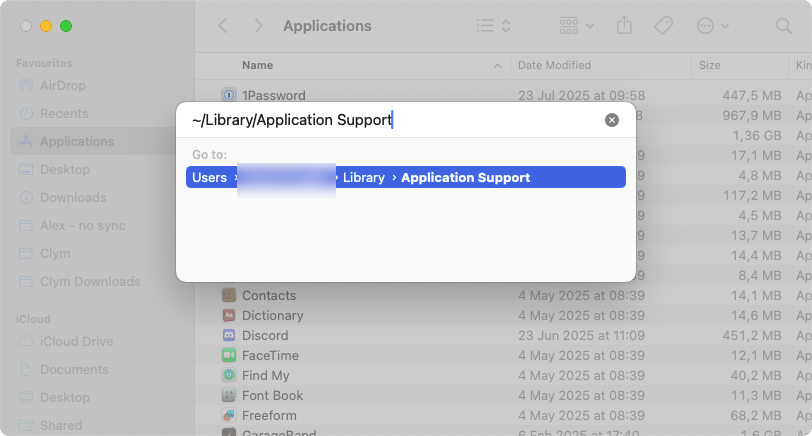Image resolution: width=812 pixels, height=436 pixels.
Task: Go forward in Finder history
Action: [257, 26]
